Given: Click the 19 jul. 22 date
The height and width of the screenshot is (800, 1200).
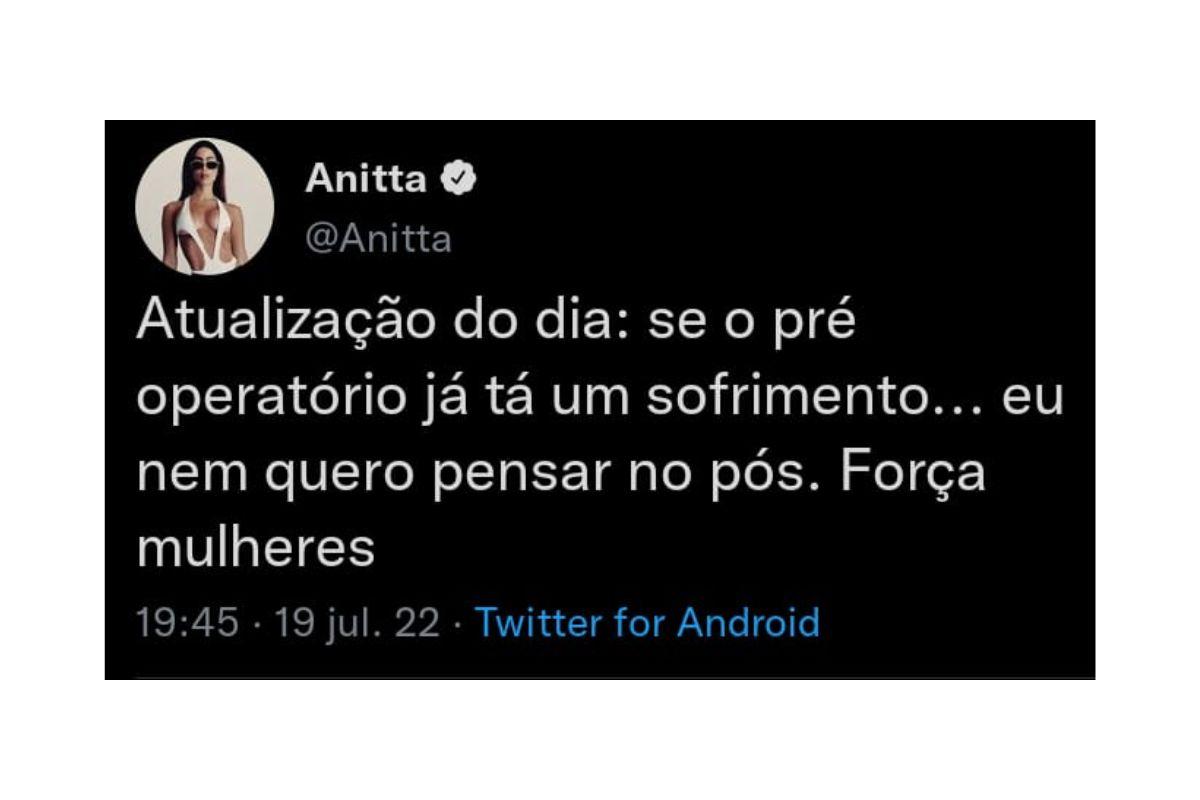Looking at the screenshot, I should (x=357, y=623).
